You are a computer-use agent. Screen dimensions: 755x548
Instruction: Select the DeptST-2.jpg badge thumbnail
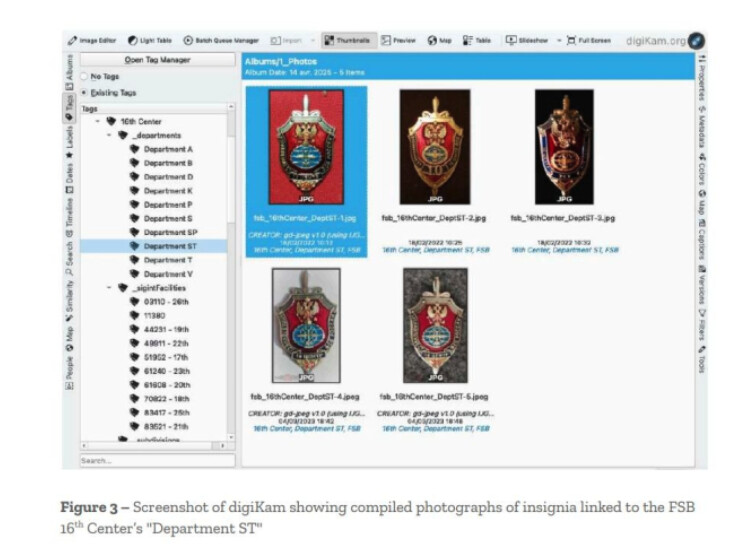coord(435,147)
